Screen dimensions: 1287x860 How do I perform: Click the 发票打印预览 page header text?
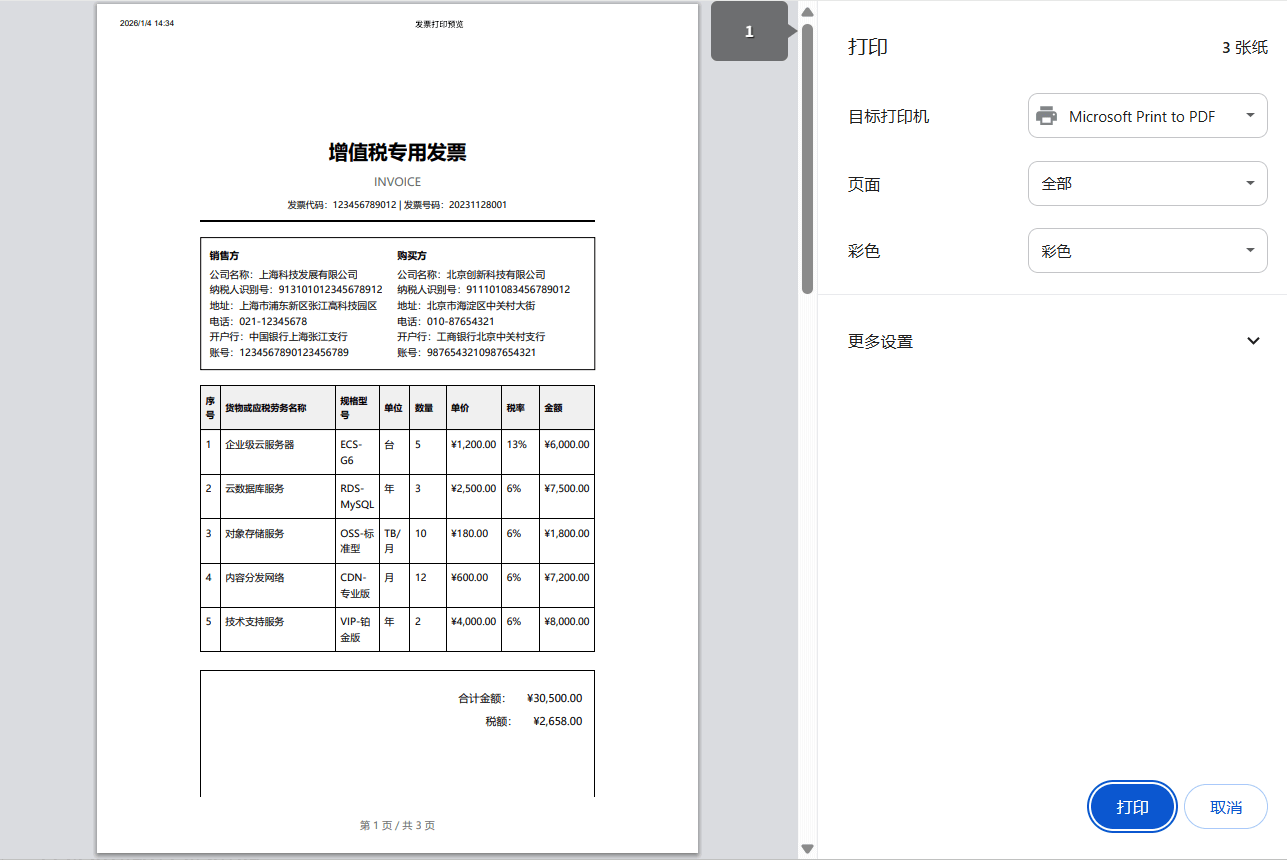coord(439,24)
